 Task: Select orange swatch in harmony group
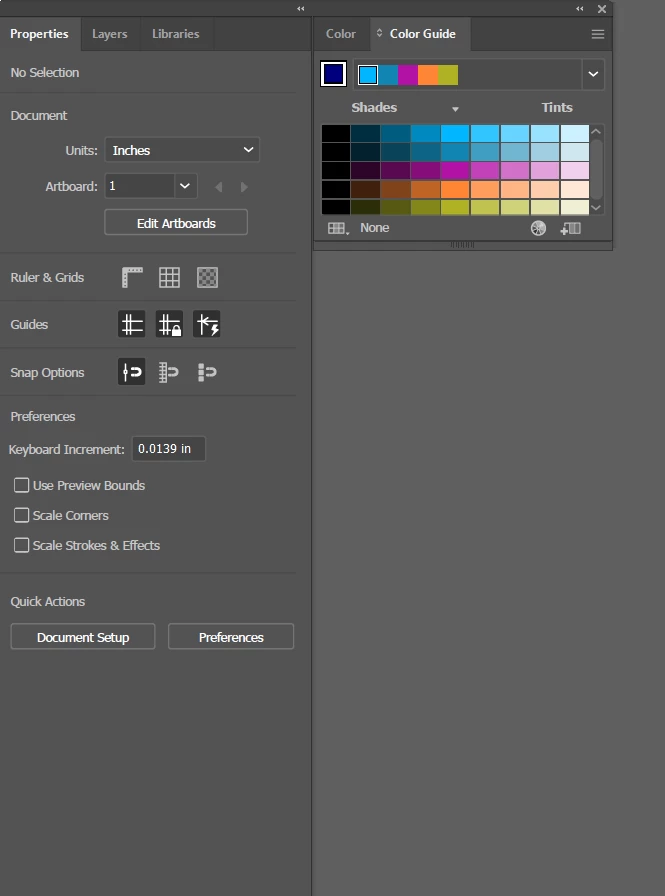(x=428, y=75)
